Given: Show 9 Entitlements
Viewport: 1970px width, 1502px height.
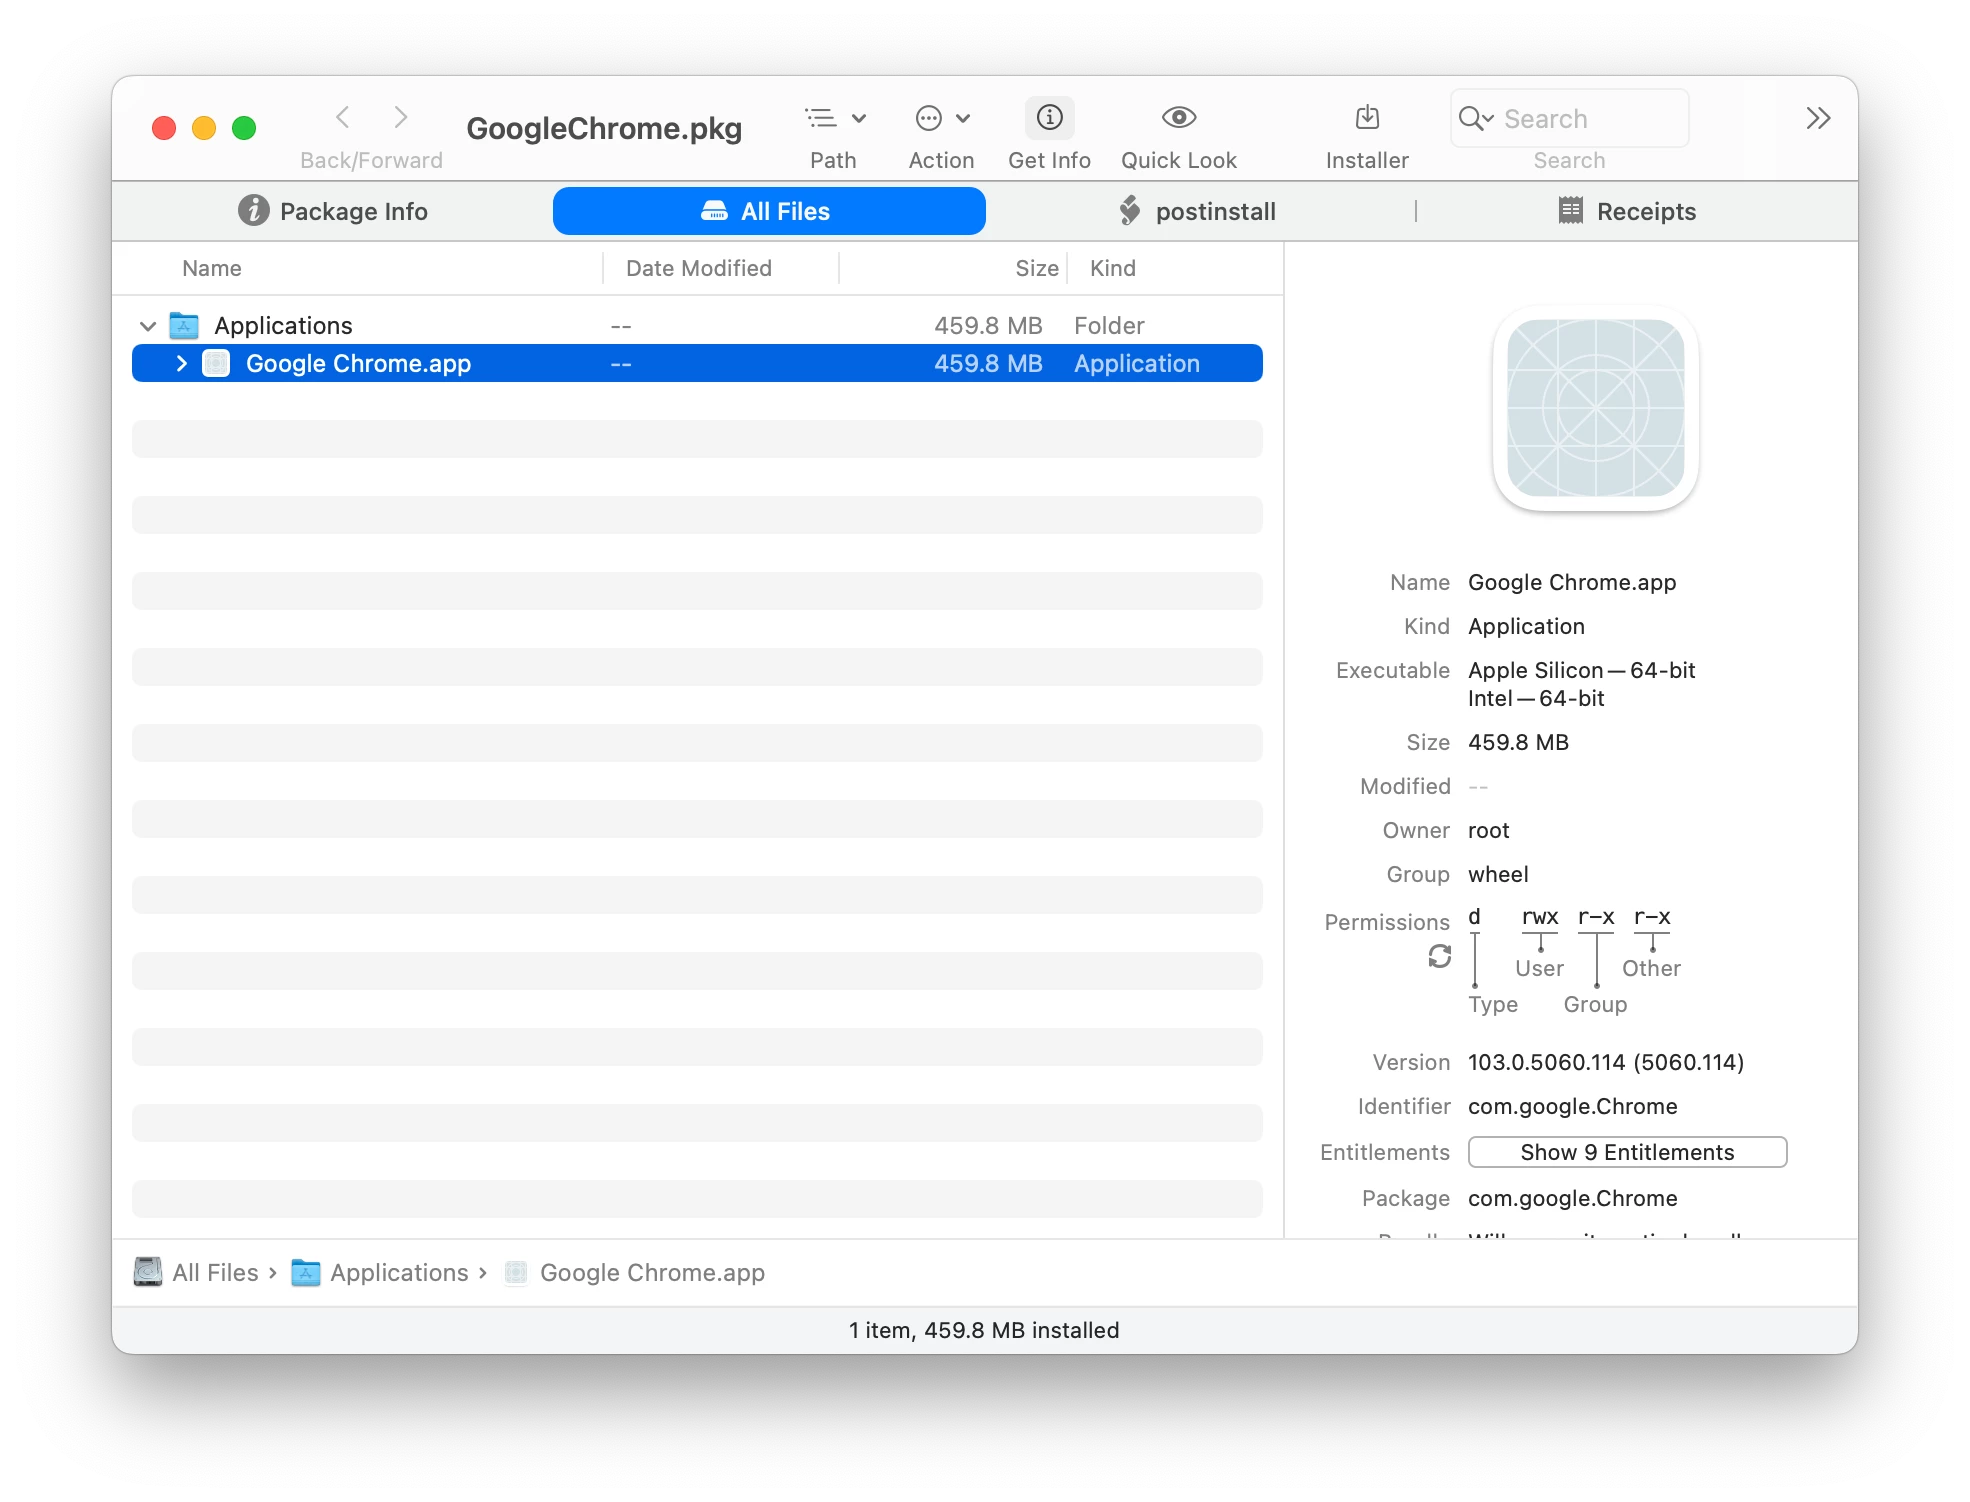Looking at the screenshot, I should point(1627,1152).
